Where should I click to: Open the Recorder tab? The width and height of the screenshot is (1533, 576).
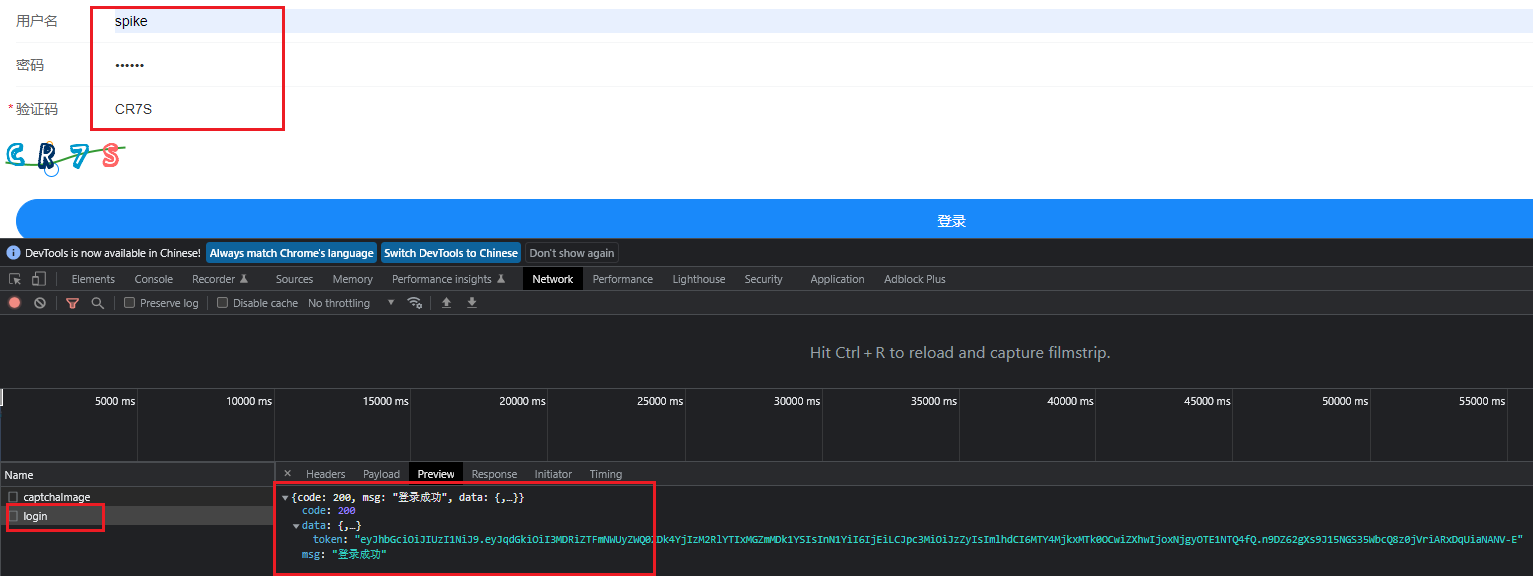[220, 279]
